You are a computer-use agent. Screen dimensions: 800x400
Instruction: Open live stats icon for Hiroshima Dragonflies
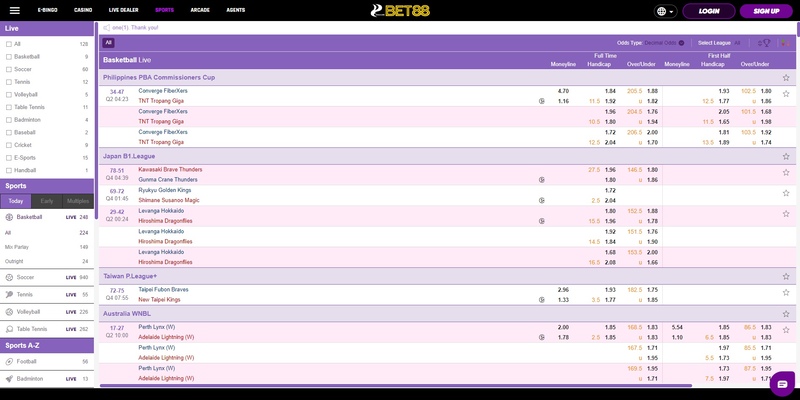click(x=542, y=221)
